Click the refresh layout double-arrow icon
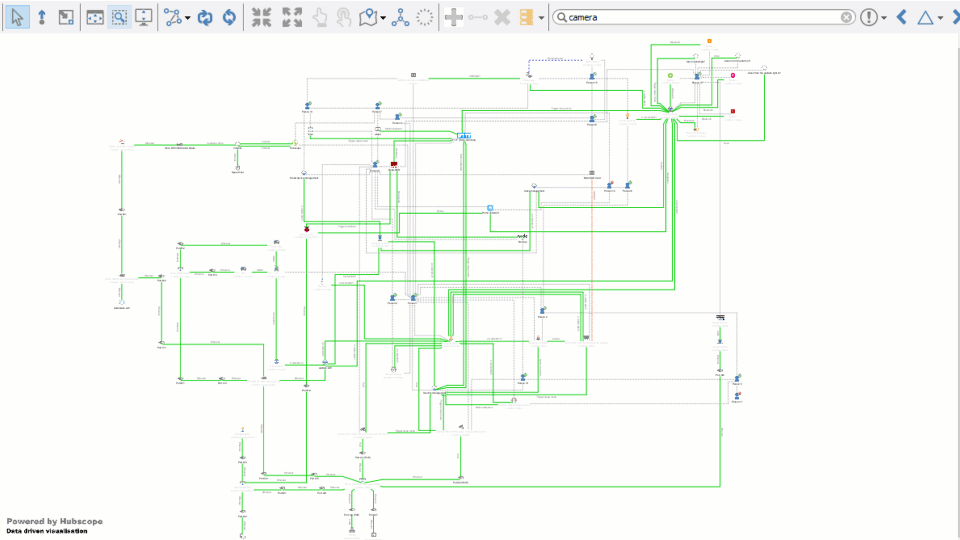The image size is (960, 540). 204,17
